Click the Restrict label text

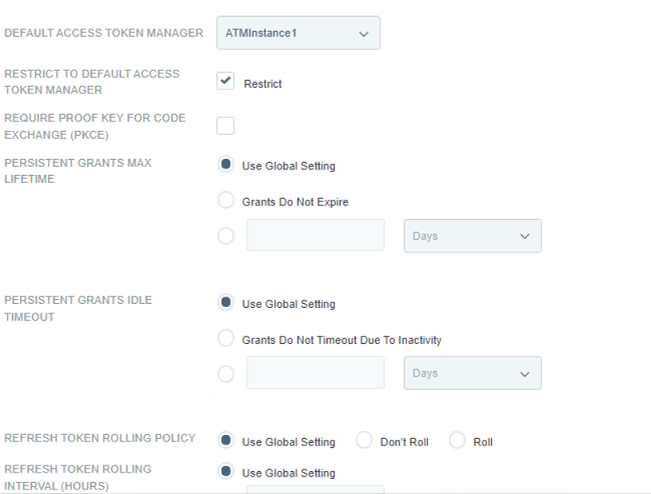point(263,84)
